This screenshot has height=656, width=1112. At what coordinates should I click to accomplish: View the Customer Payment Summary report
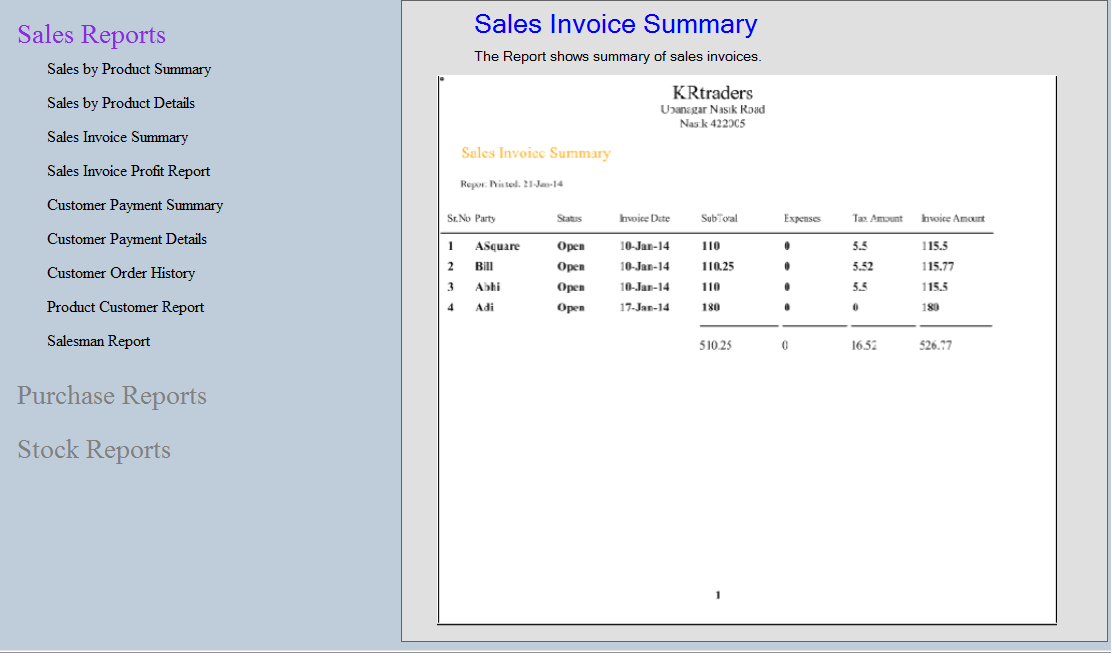(135, 205)
